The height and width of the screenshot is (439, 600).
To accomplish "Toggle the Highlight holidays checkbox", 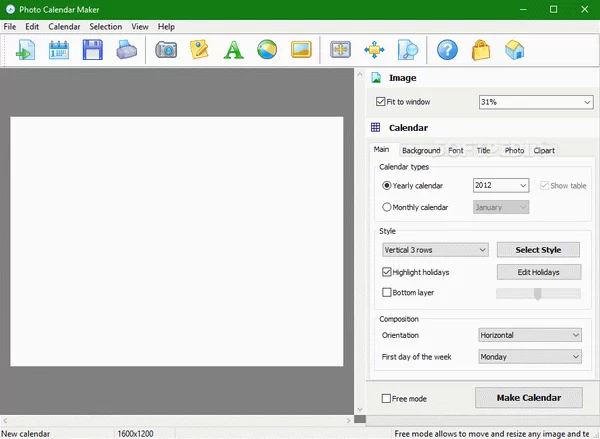I will [x=386, y=272].
